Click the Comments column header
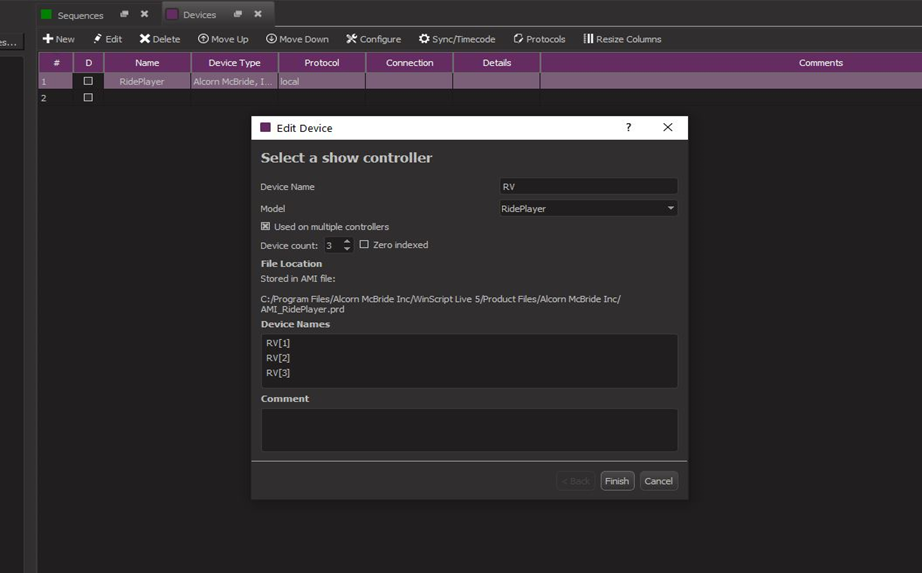Screen dimensions: 922x573 pyautogui.click(x=821, y=62)
